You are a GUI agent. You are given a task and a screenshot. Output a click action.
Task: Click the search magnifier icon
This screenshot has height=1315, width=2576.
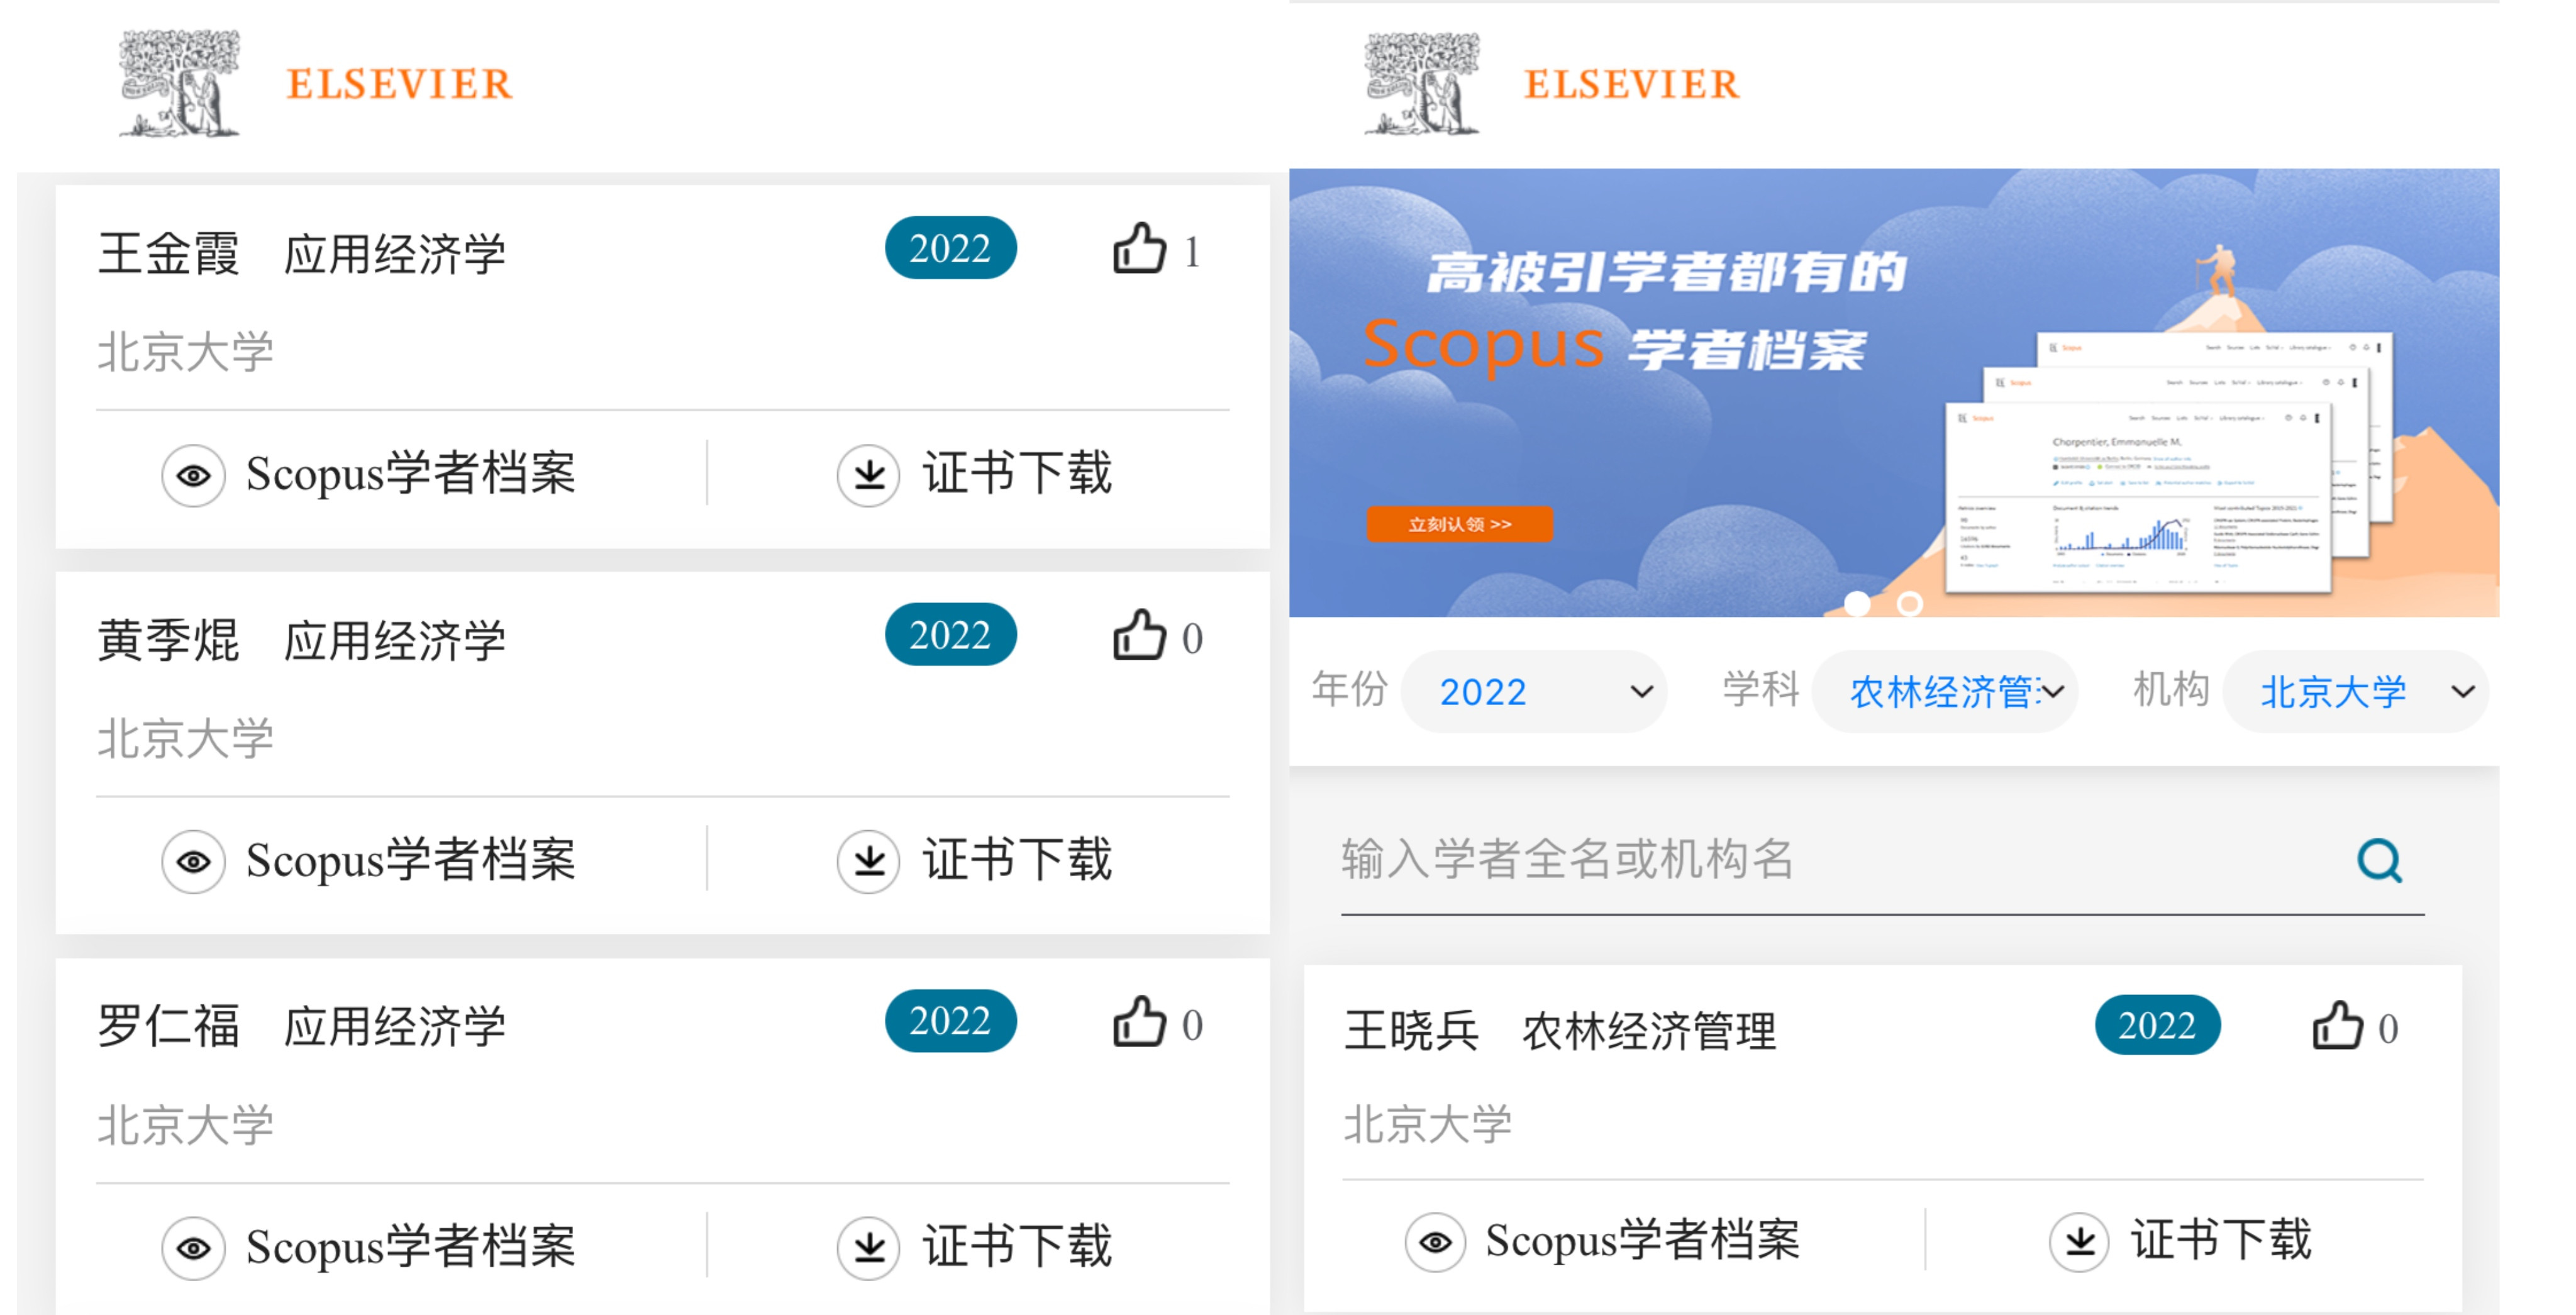[x=2379, y=860]
